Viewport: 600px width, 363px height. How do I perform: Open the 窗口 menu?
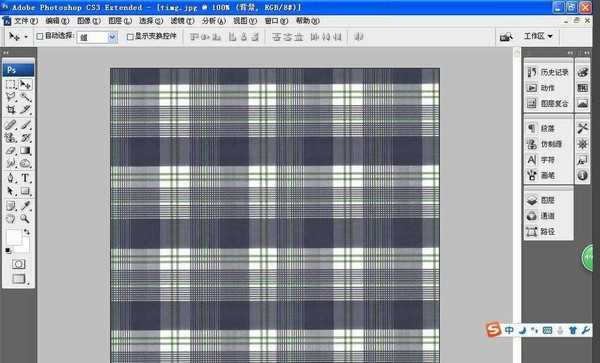(276, 21)
